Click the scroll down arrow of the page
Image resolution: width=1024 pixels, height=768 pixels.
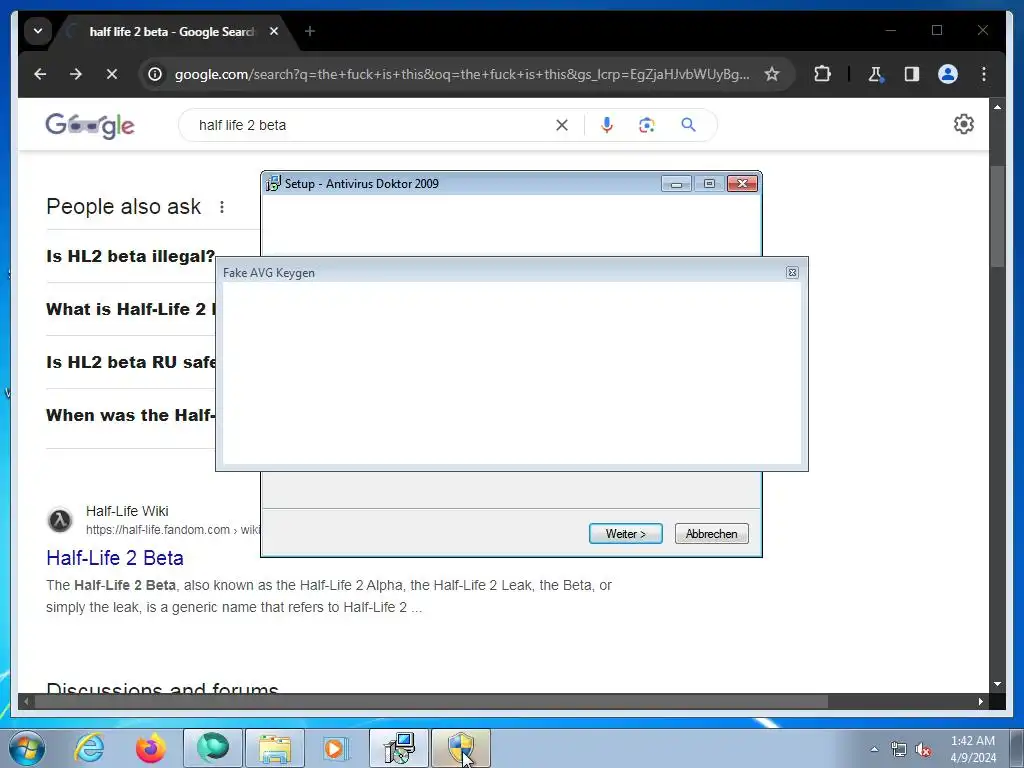point(997,684)
